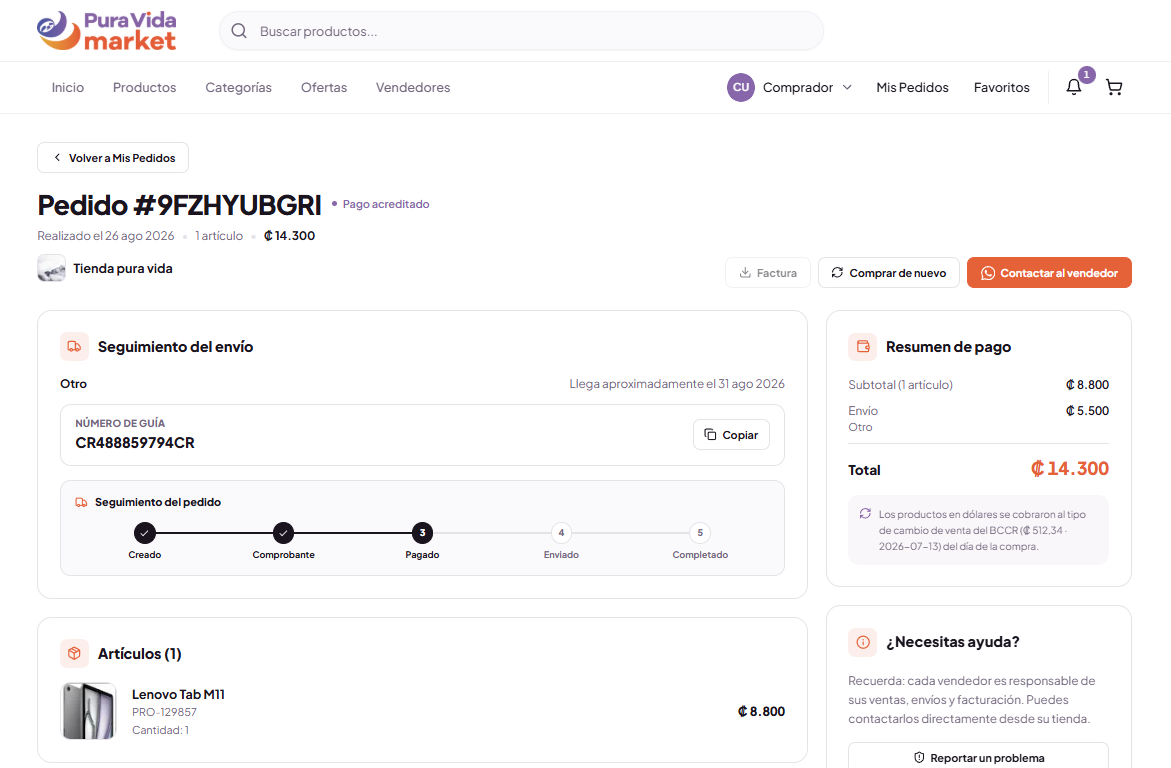Screen dimensions: 1171x768
Task: Open Favoritos
Action: [1001, 87]
